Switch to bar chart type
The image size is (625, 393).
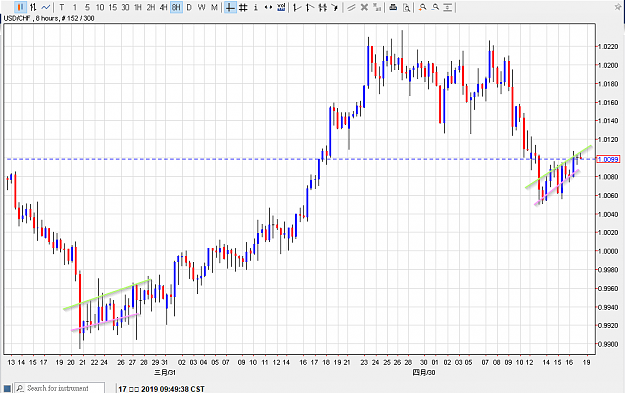coord(33,7)
